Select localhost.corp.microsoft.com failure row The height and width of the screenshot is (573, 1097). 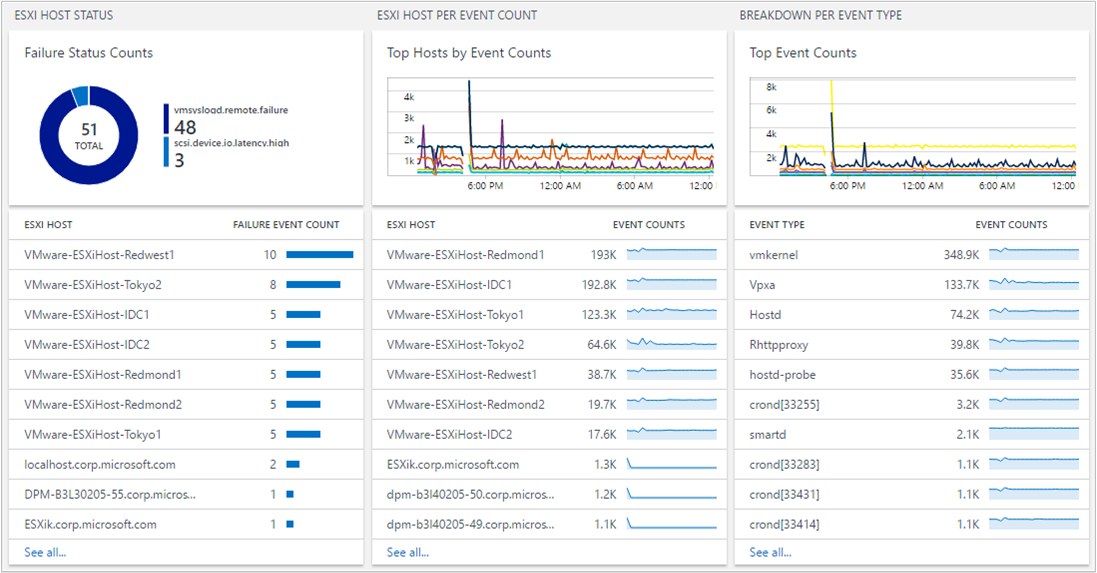tap(186, 465)
